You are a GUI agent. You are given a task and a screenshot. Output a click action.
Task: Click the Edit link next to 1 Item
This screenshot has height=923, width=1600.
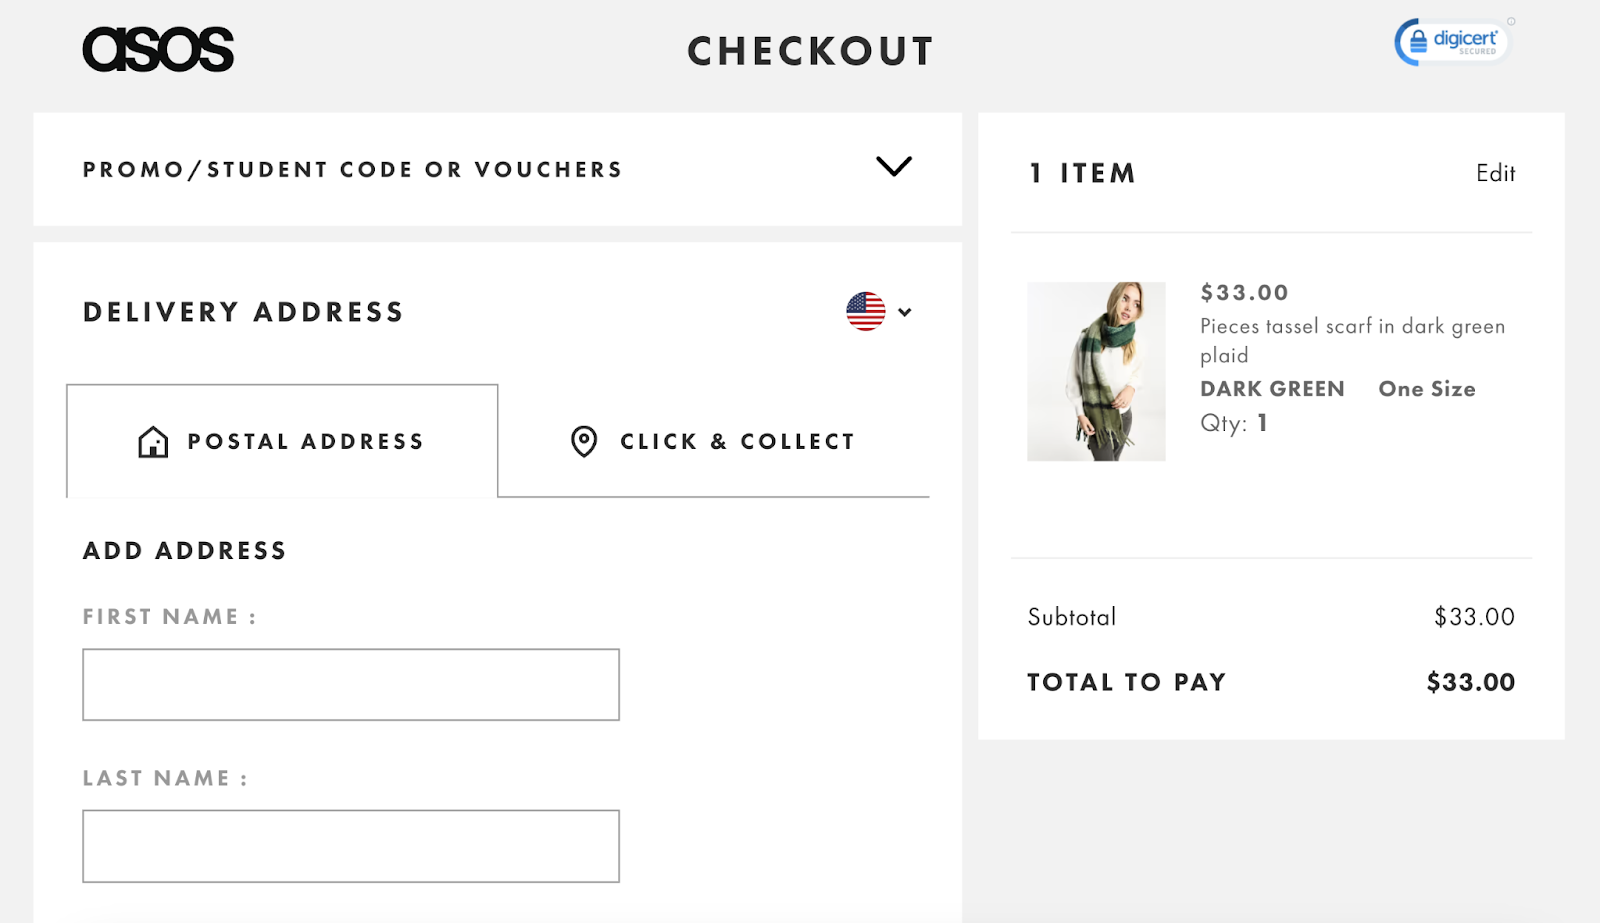(1494, 172)
